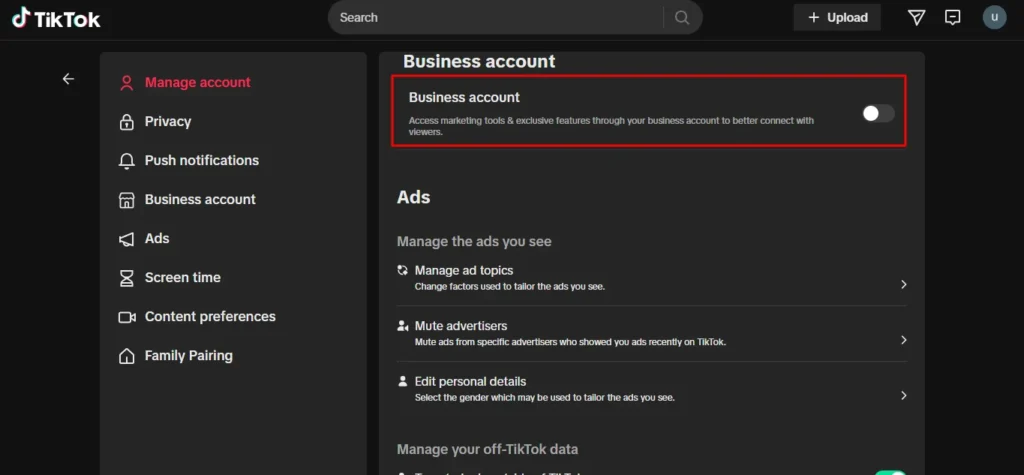Click the search magnifier icon
1024x475 pixels.
pos(682,17)
